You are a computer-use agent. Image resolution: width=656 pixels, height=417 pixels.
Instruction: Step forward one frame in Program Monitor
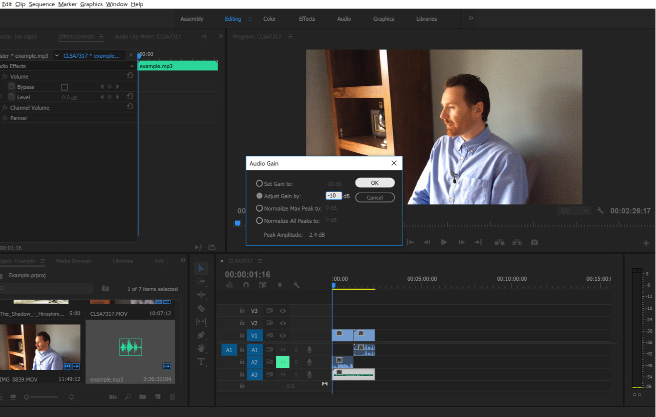(461, 242)
